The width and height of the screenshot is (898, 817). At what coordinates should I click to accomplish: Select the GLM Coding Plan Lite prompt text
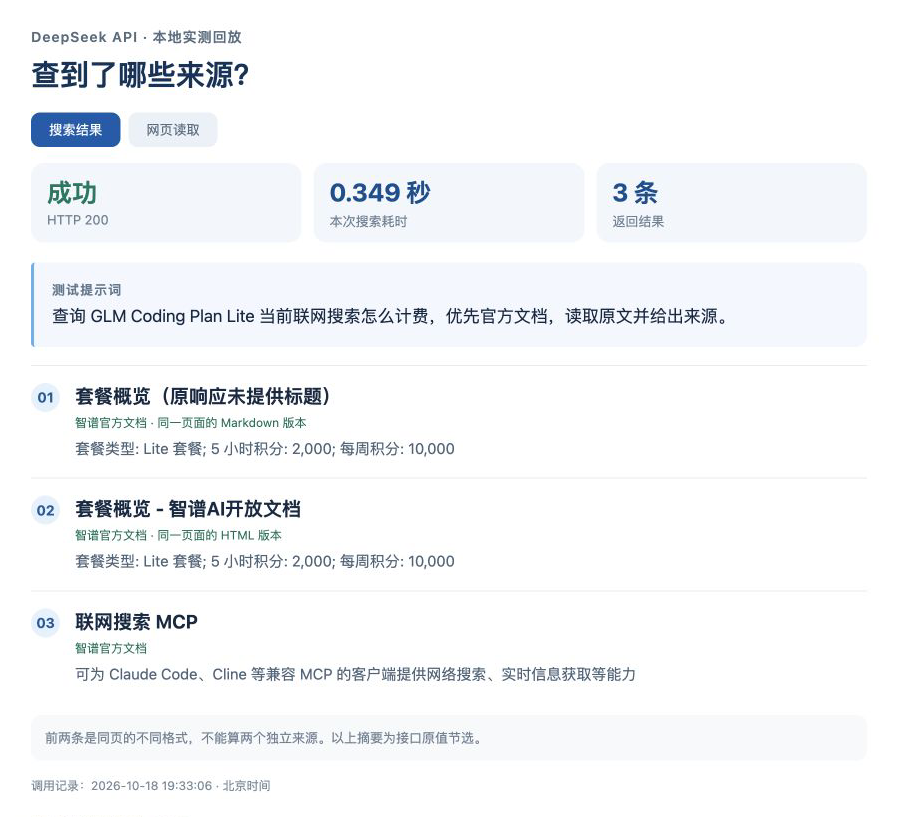pos(390,316)
